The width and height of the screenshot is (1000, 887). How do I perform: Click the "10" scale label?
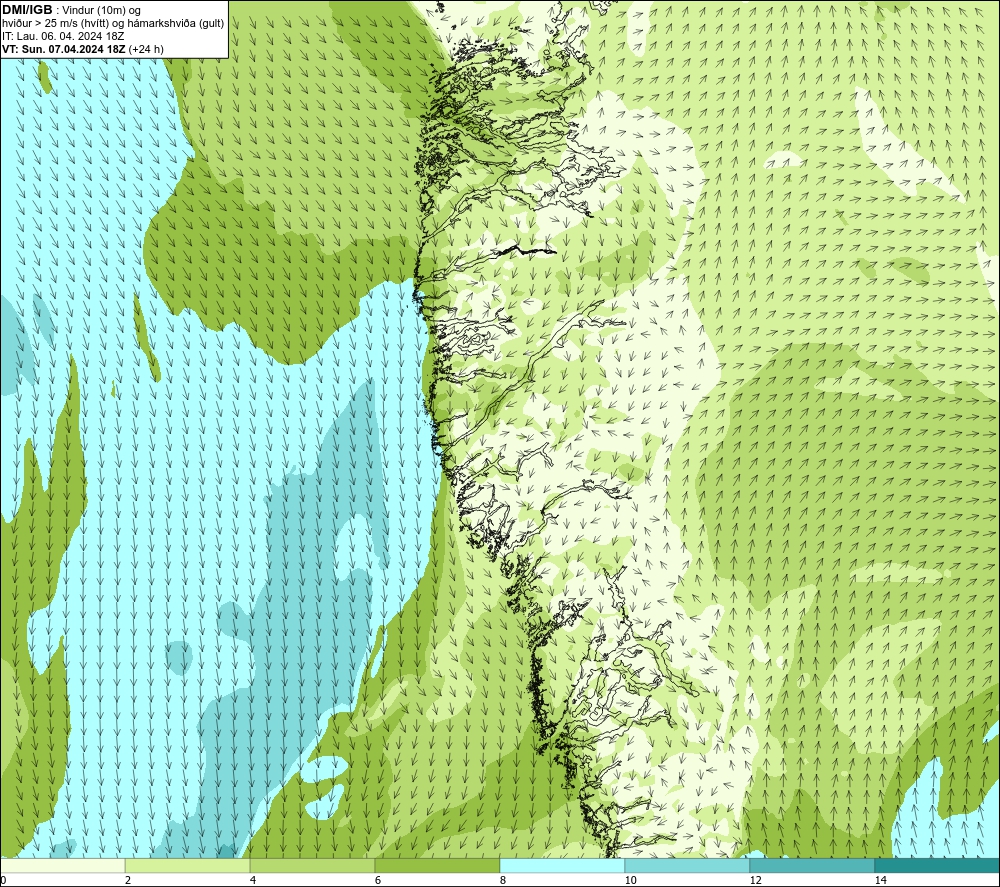tap(631, 881)
